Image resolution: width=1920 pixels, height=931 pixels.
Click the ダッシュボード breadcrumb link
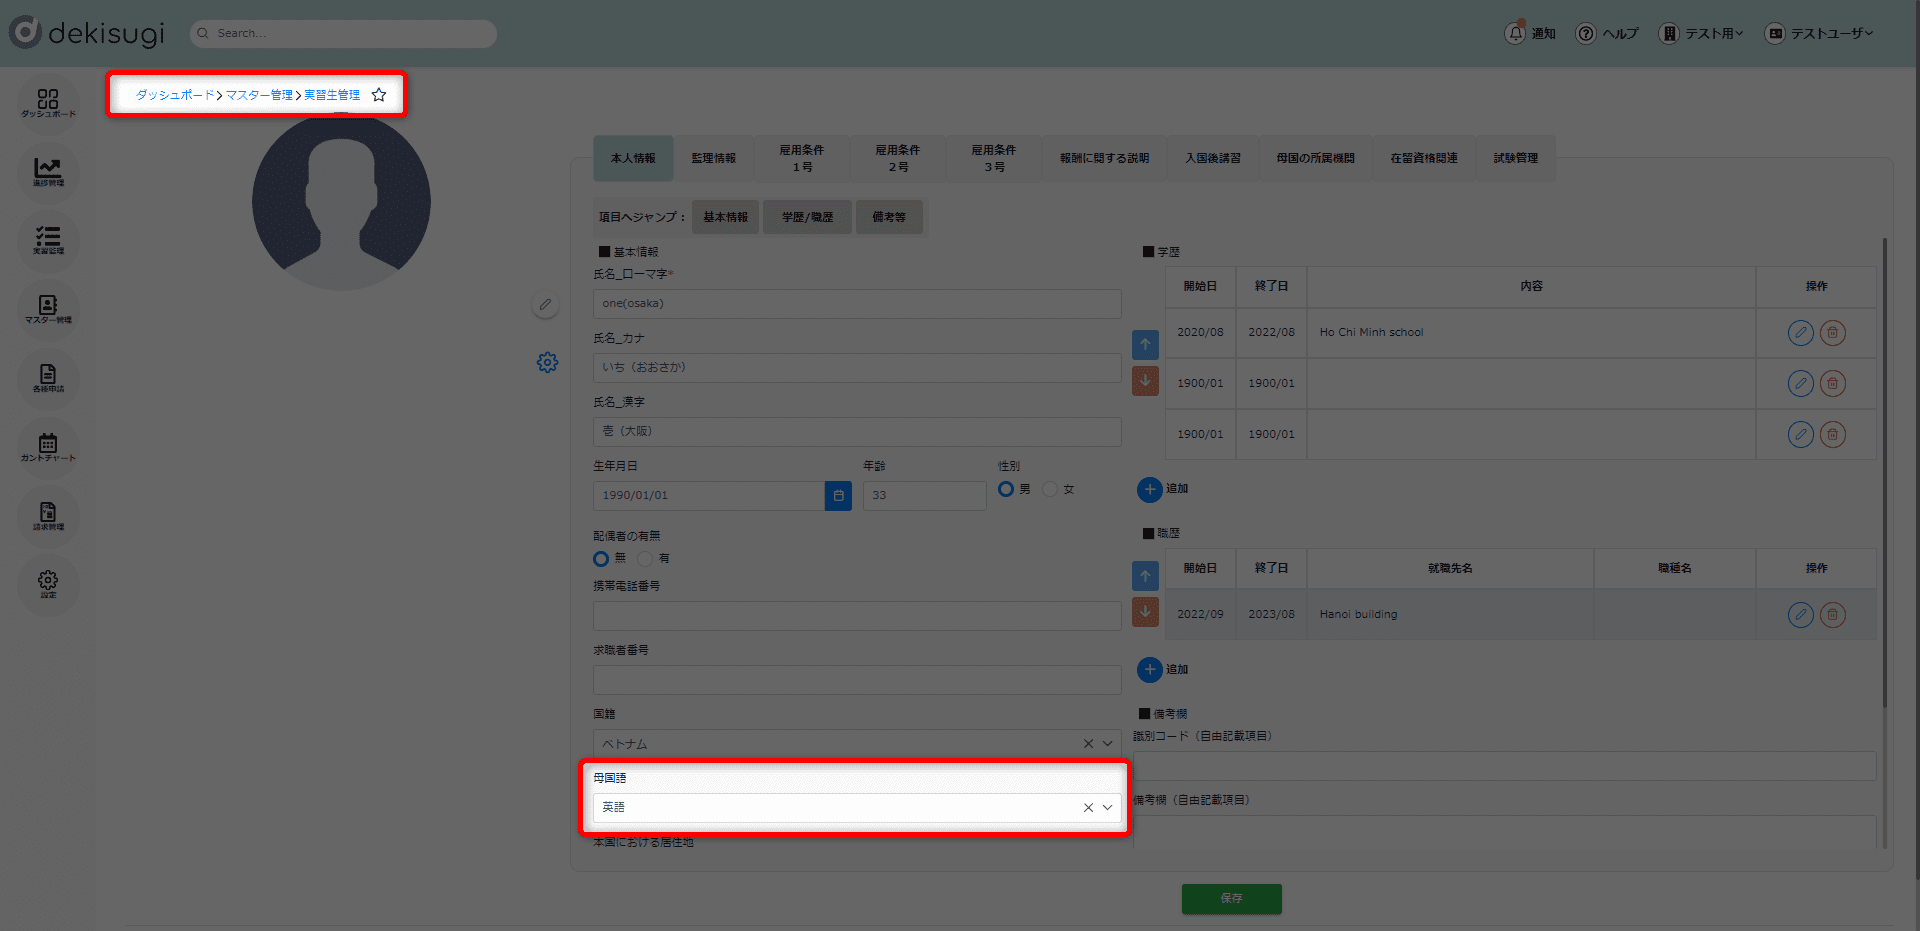tap(175, 95)
